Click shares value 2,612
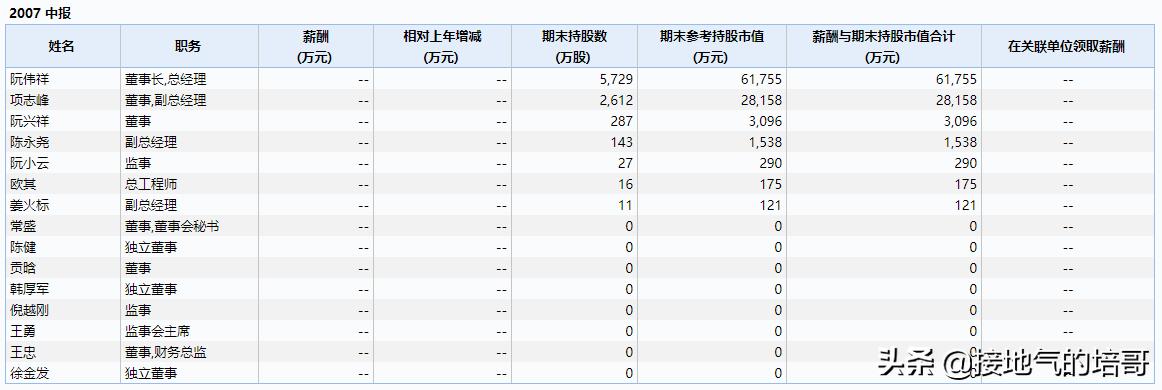Screen dimensions: 1162x390 click(x=617, y=100)
